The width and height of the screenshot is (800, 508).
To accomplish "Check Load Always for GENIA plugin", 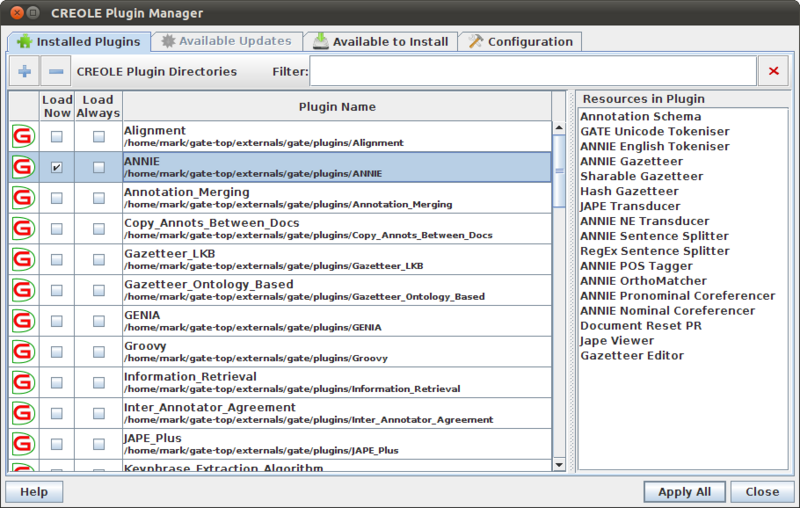I will pyautogui.click(x=98, y=321).
